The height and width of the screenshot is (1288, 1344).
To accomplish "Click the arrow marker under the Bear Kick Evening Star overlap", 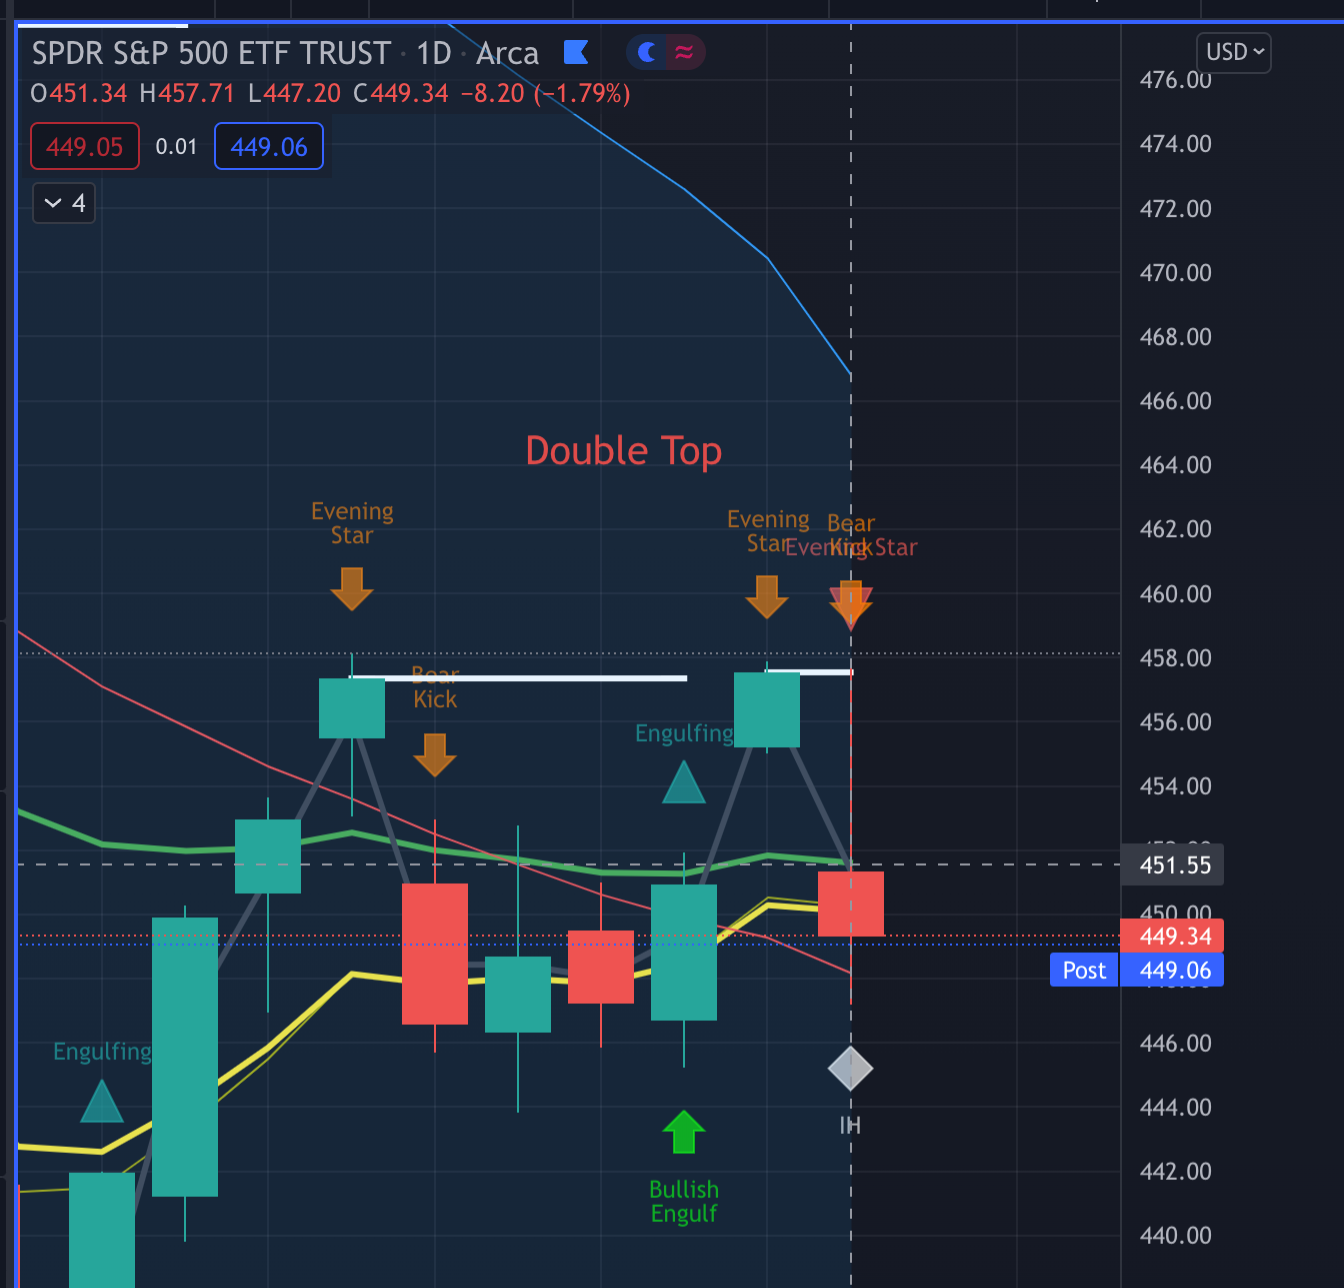I will [x=851, y=604].
